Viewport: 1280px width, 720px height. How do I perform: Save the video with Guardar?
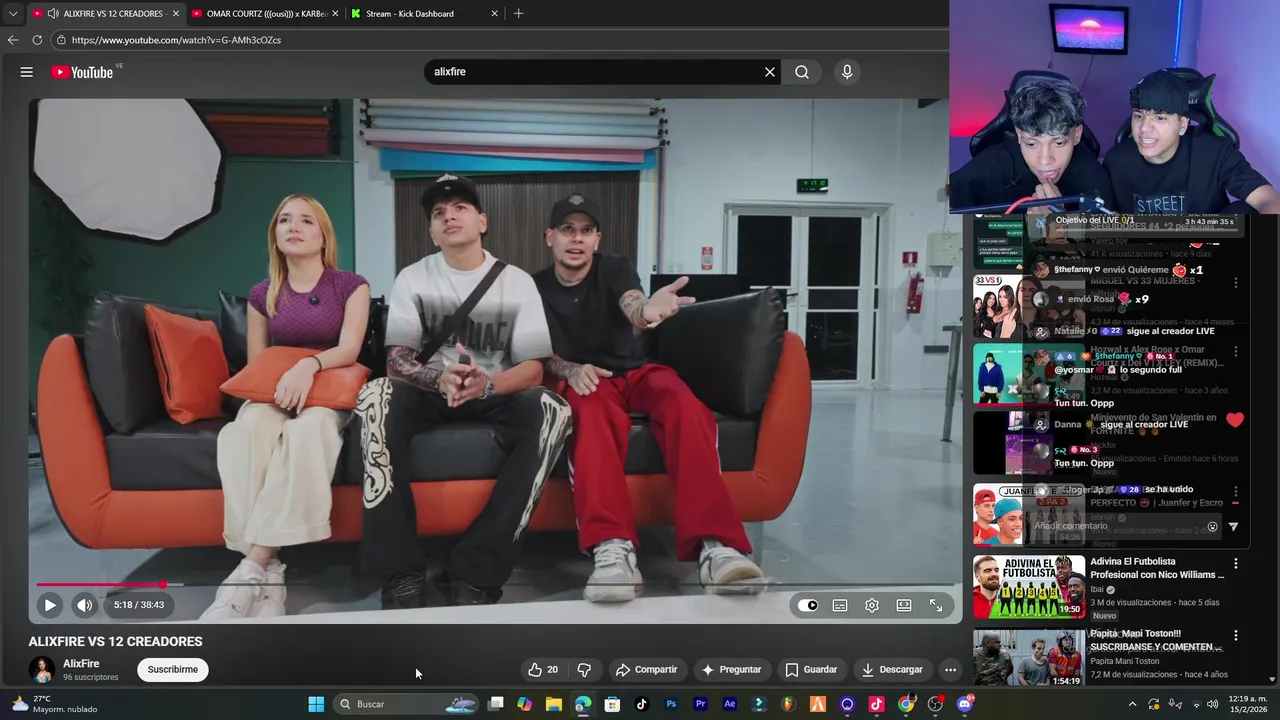[811, 670]
